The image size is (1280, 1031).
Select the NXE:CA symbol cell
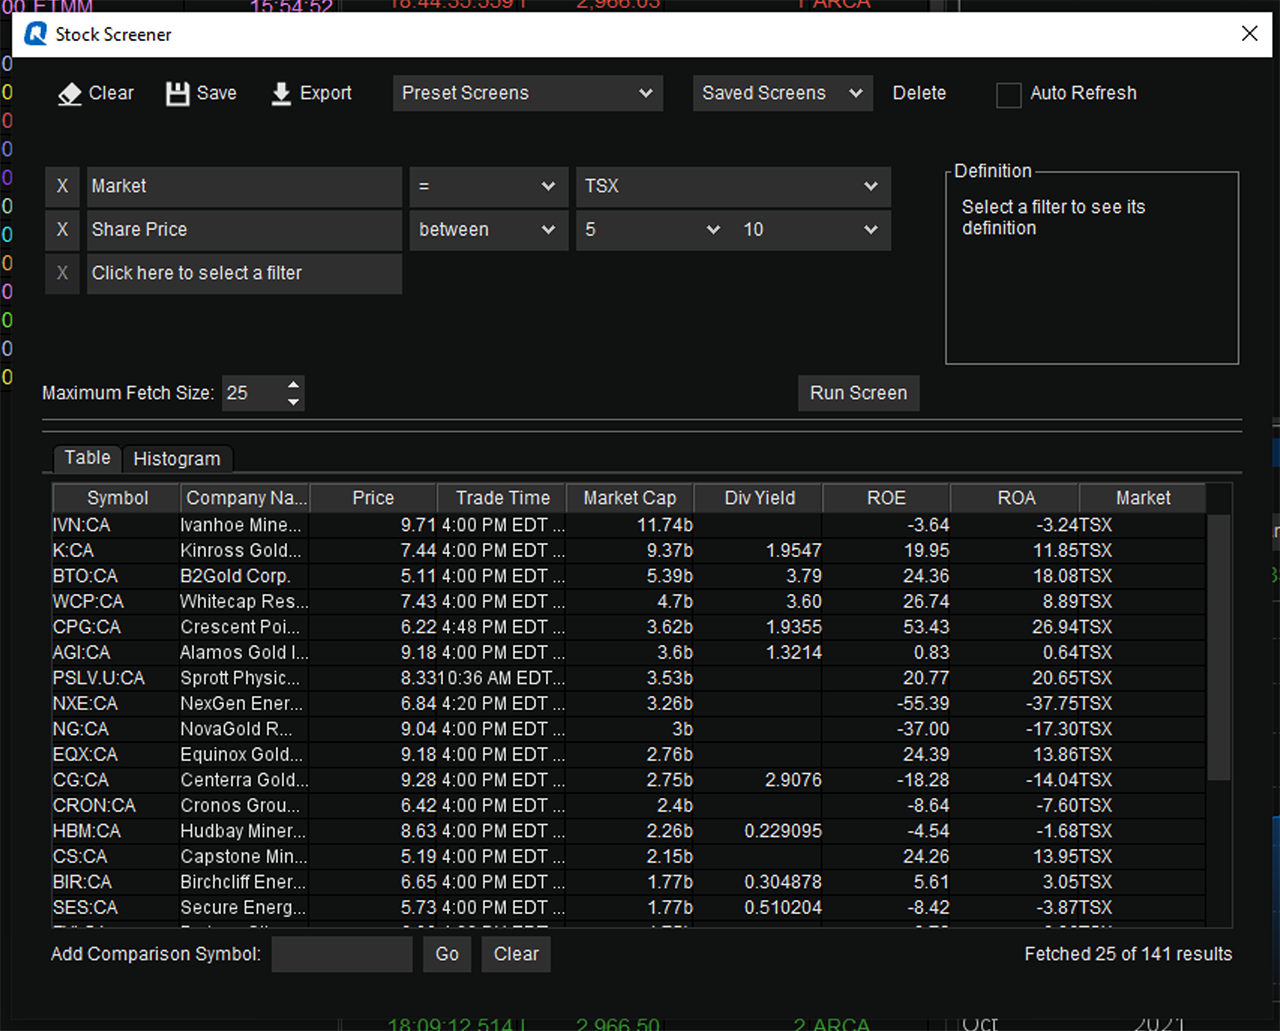[x=116, y=704]
